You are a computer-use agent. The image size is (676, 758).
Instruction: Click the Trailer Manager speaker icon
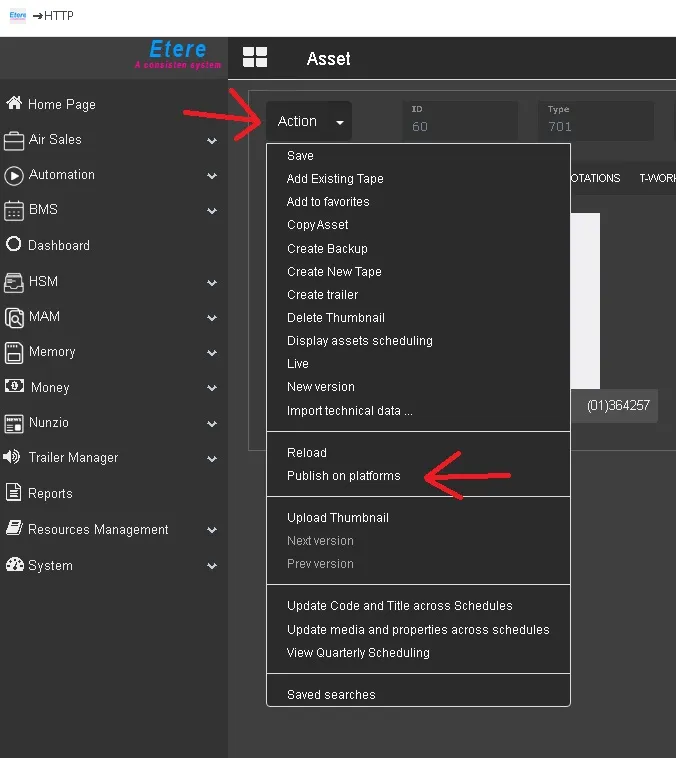(14, 458)
